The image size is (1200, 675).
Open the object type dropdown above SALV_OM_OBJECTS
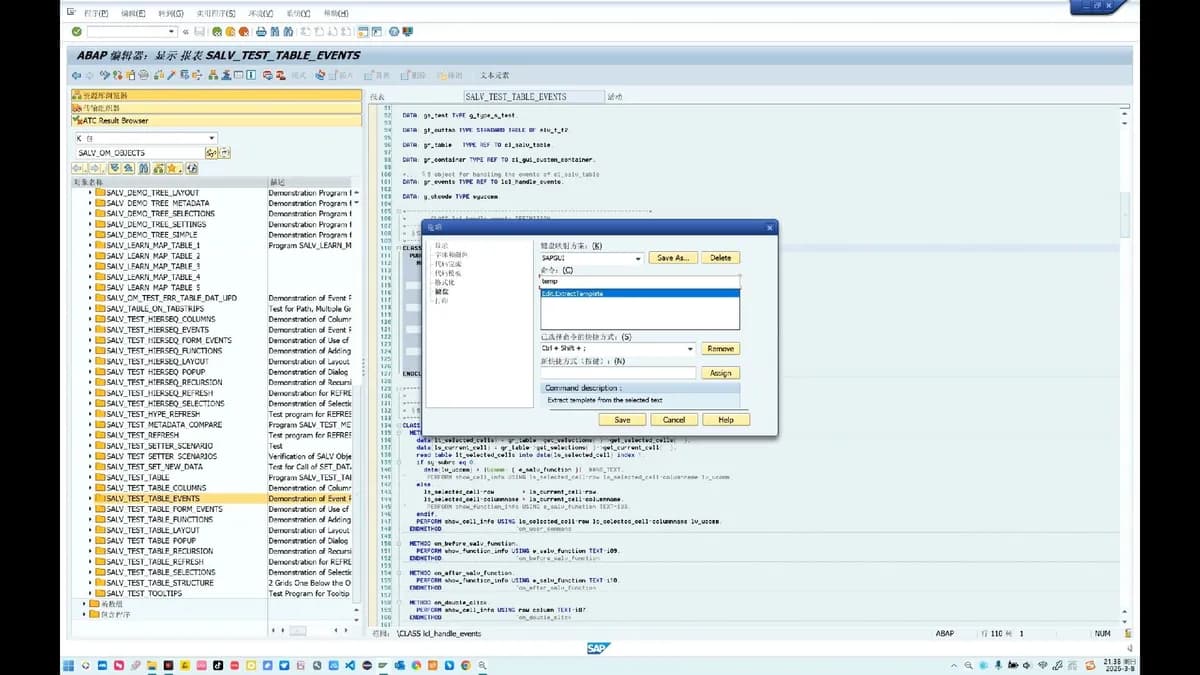pyautogui.click(x=211, y=138)
